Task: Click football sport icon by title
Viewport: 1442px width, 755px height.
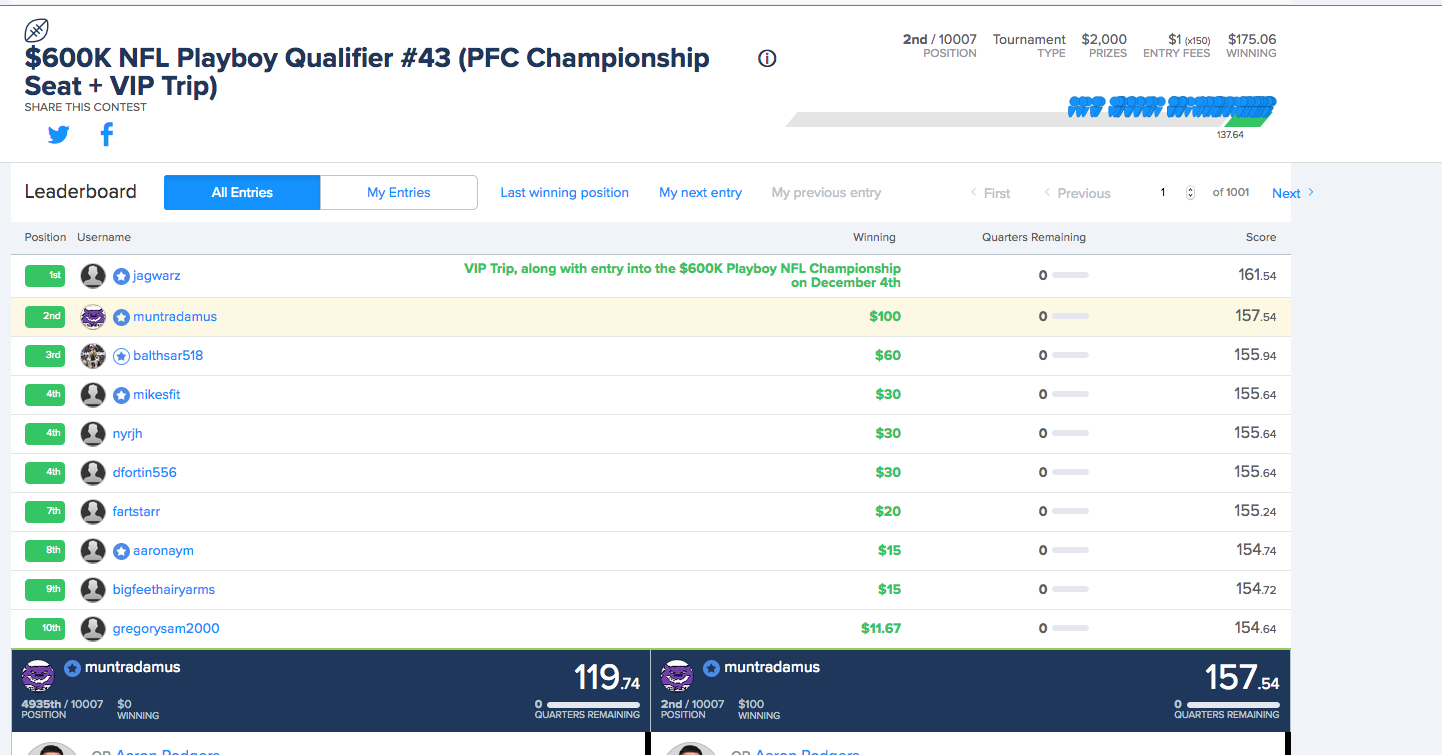Action: pos(37,30)
